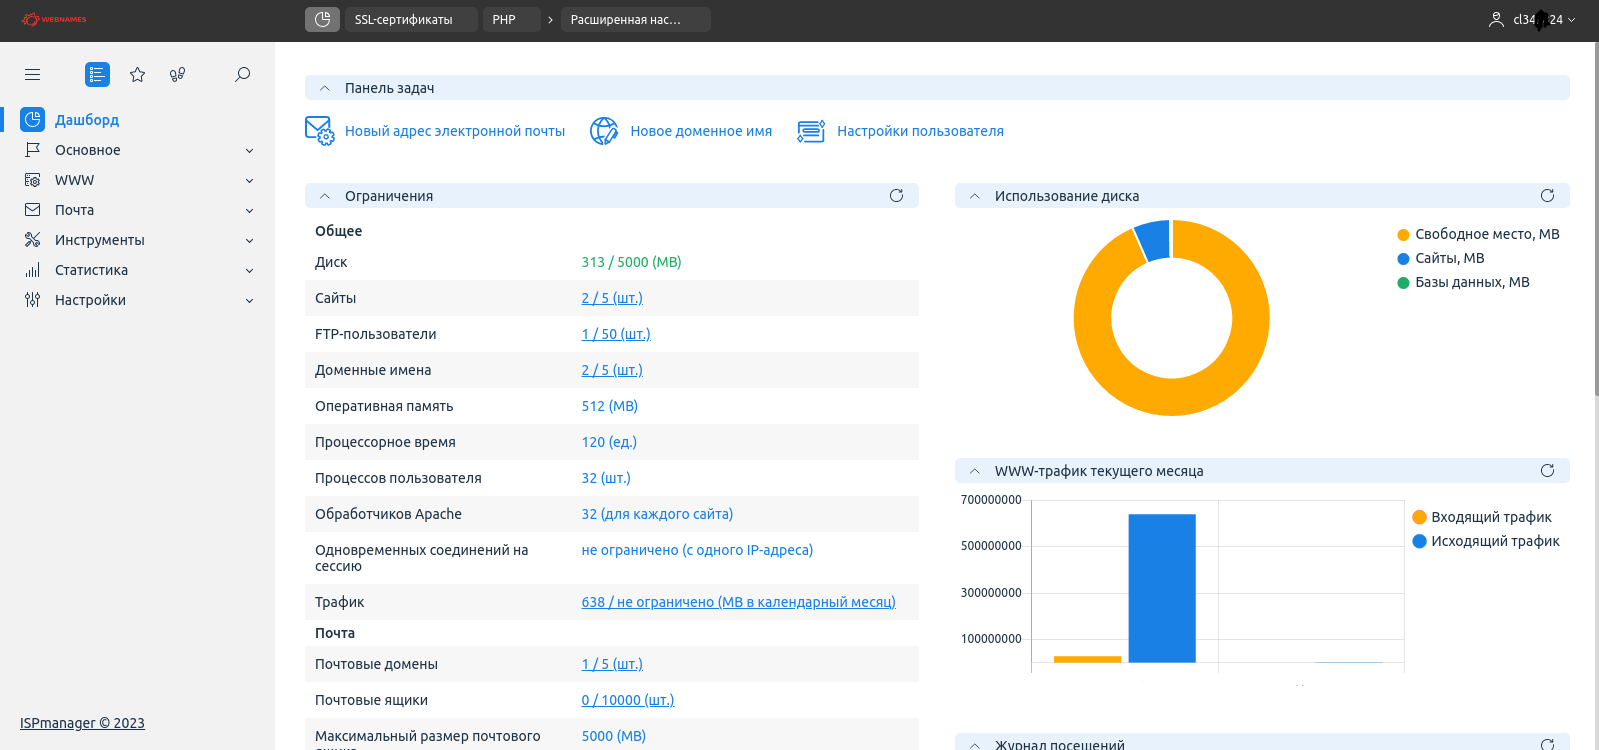Open sidebar search magnifier icon
Viewport: 1599px width, 750px height.
[x=242, y=75]
